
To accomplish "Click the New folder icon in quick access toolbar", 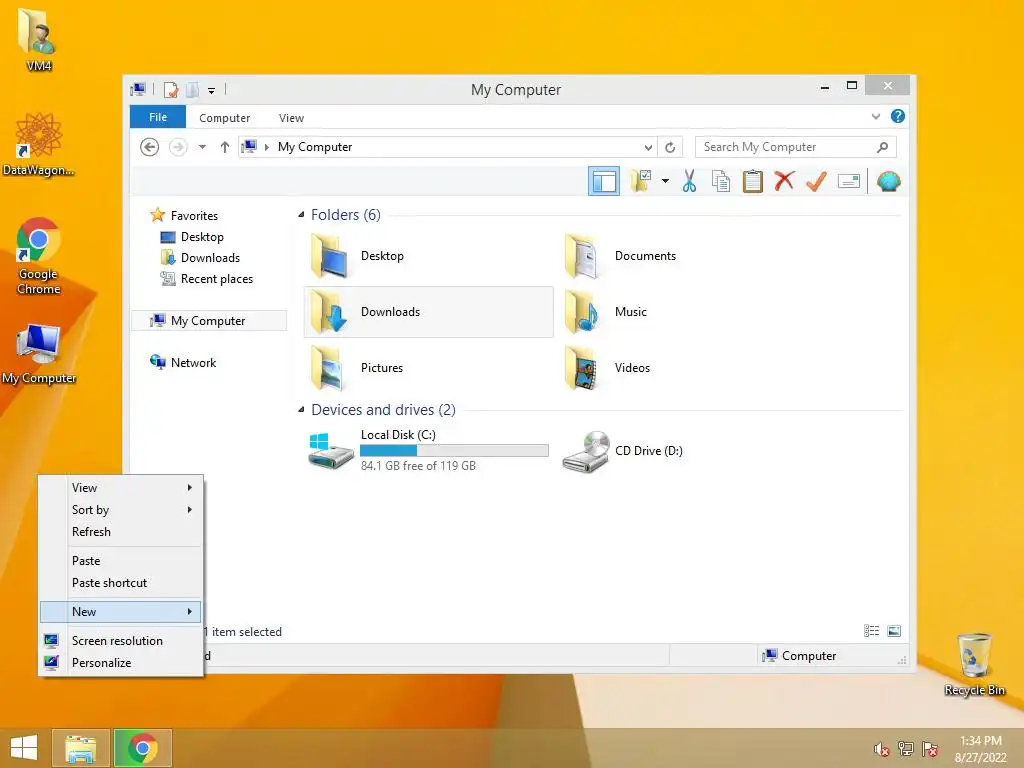I will tap(193, 89).
